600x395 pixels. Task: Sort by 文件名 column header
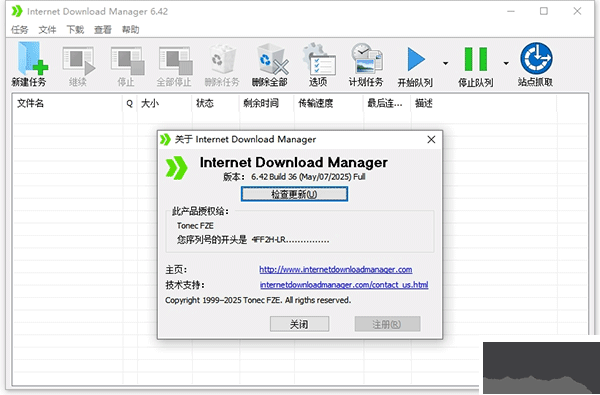(x=68, y=103)
